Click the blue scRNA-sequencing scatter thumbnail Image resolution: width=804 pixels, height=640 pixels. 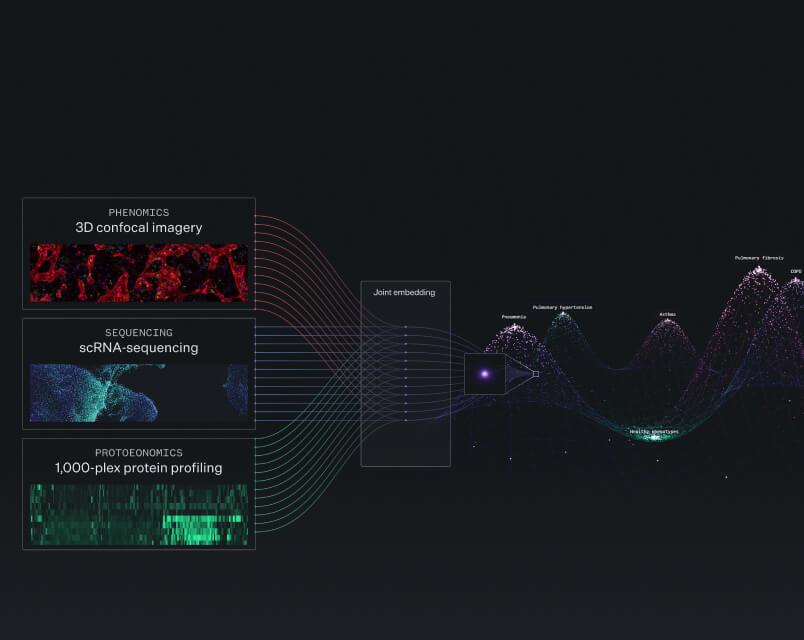point(139,393)
